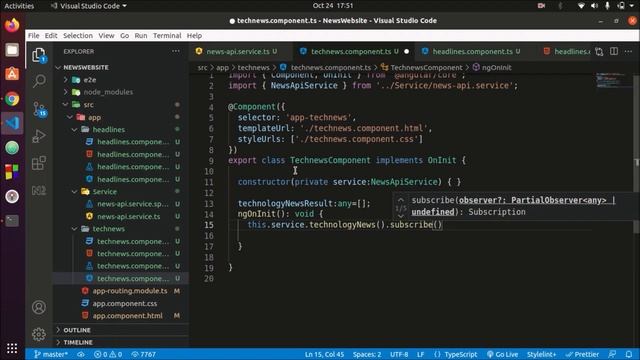Click the 7767 port status item
Screen dimensions: 640x360
tap(143, 354)
